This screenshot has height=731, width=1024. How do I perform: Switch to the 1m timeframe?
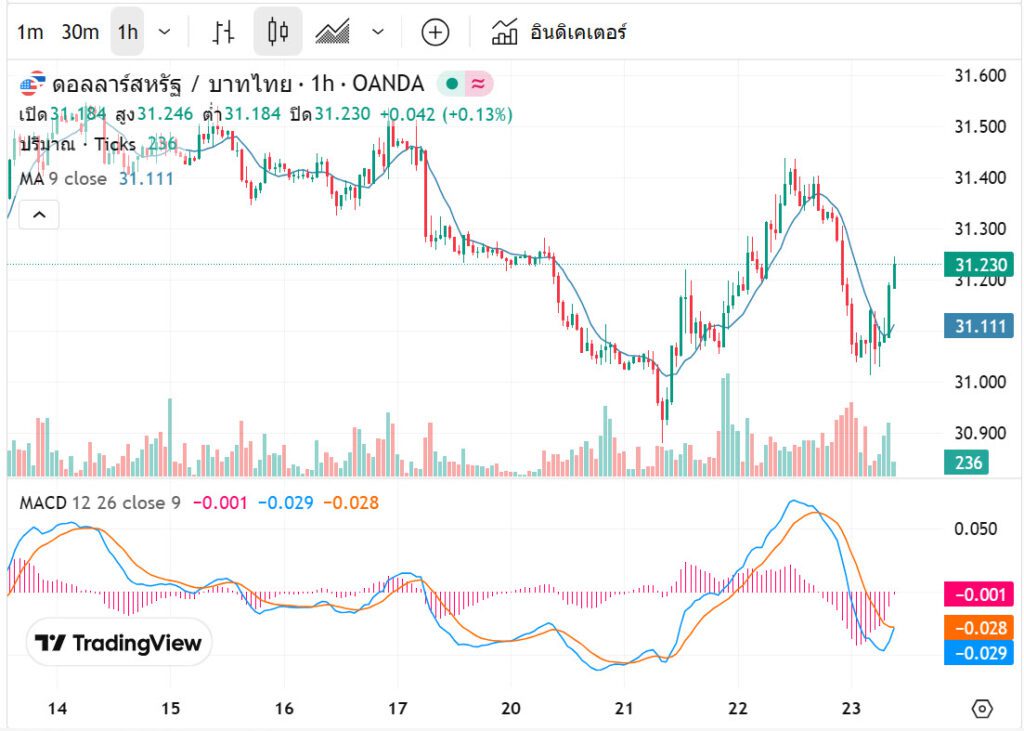tap(30, 32)
